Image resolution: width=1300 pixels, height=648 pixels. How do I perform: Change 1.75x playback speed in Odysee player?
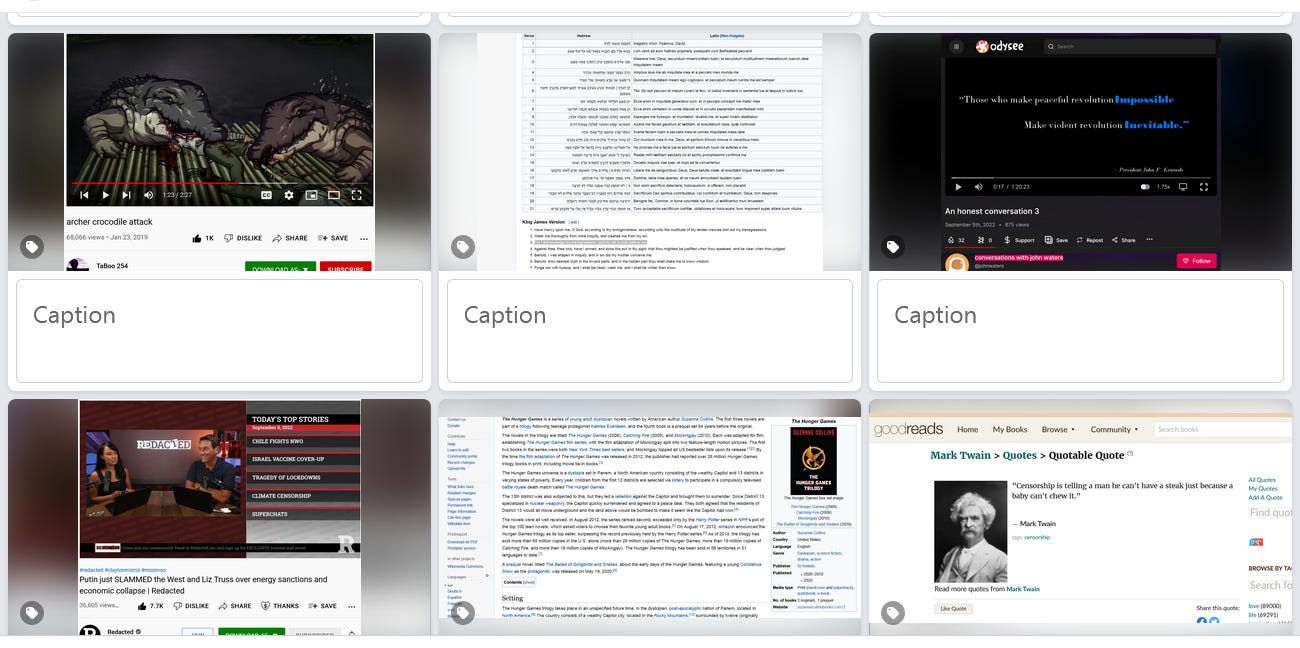[1163, 187]
